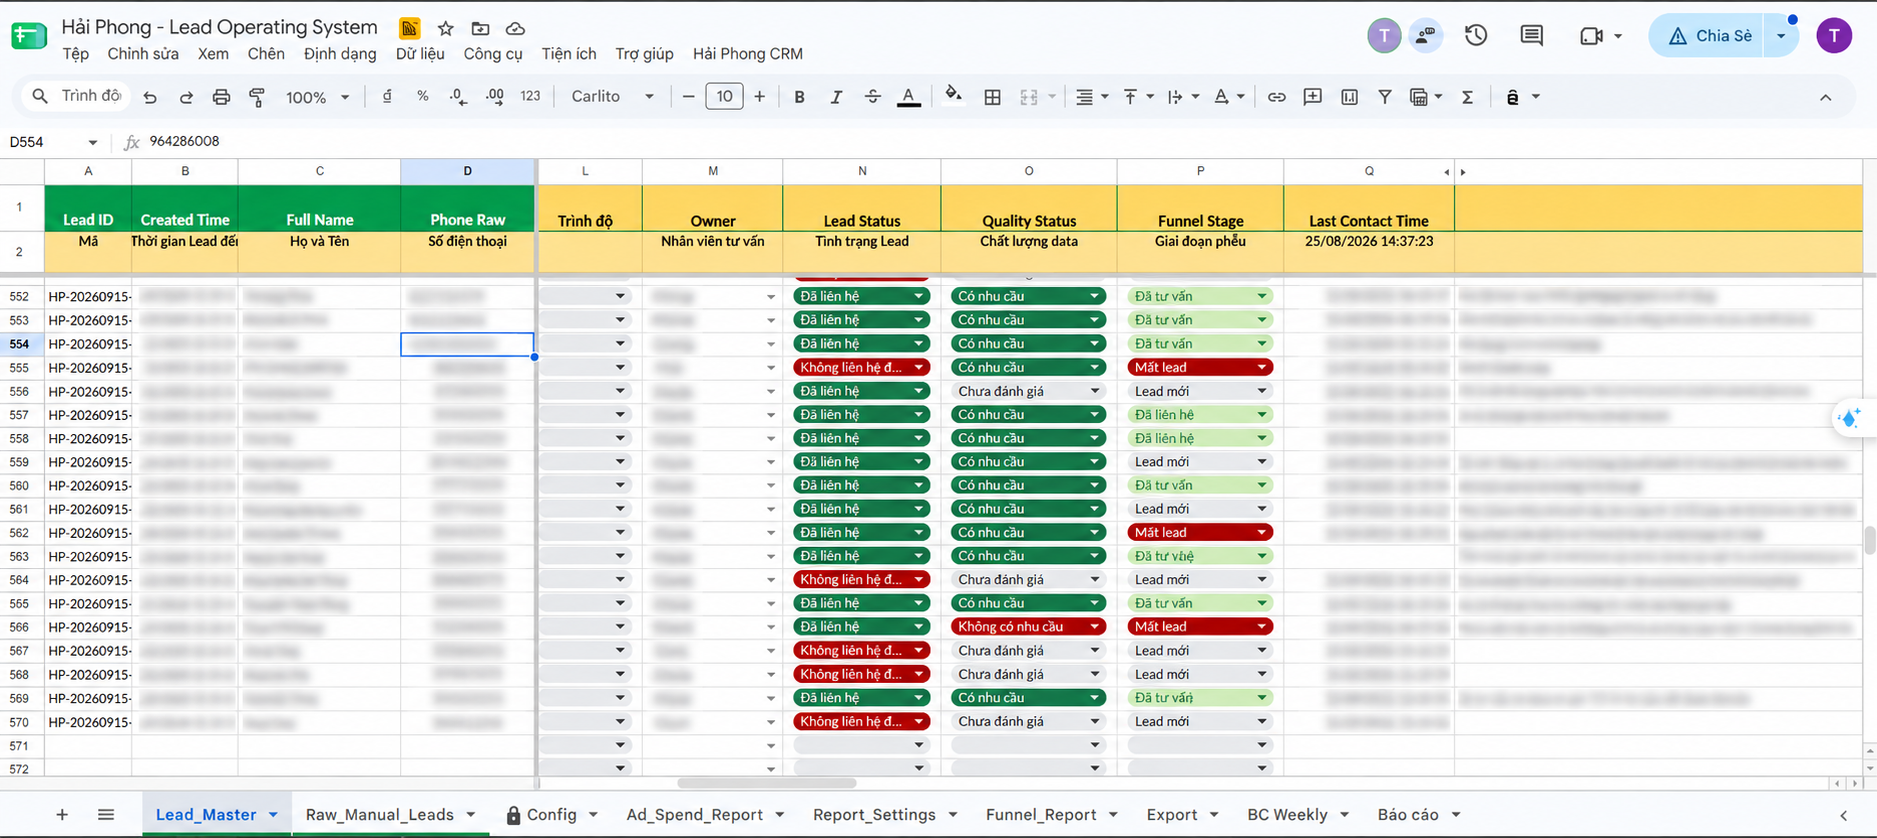
Task: Decrease decimal places
Action: click(x=458, y=96)
